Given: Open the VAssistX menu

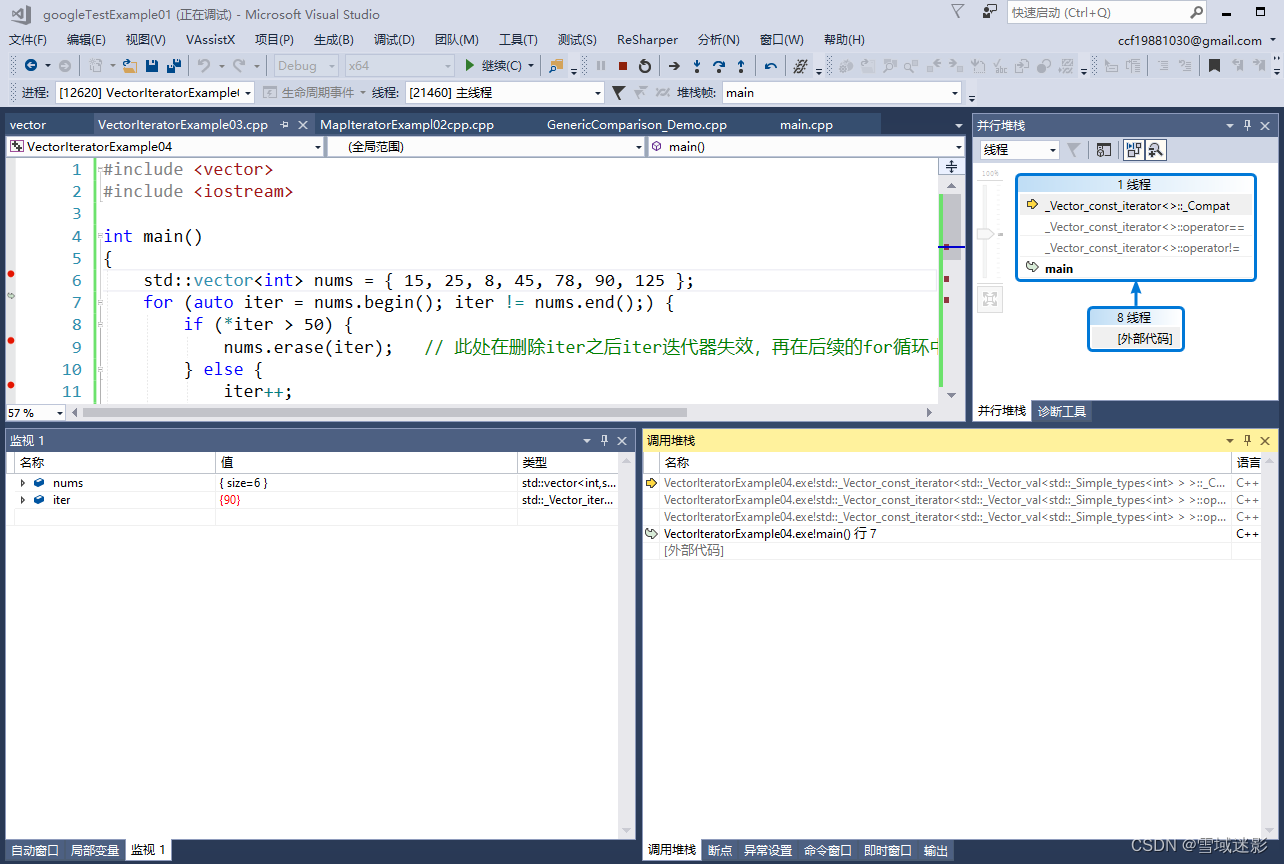Looking at the screenshot, I should pyautogui.click(x=210, y=40).
